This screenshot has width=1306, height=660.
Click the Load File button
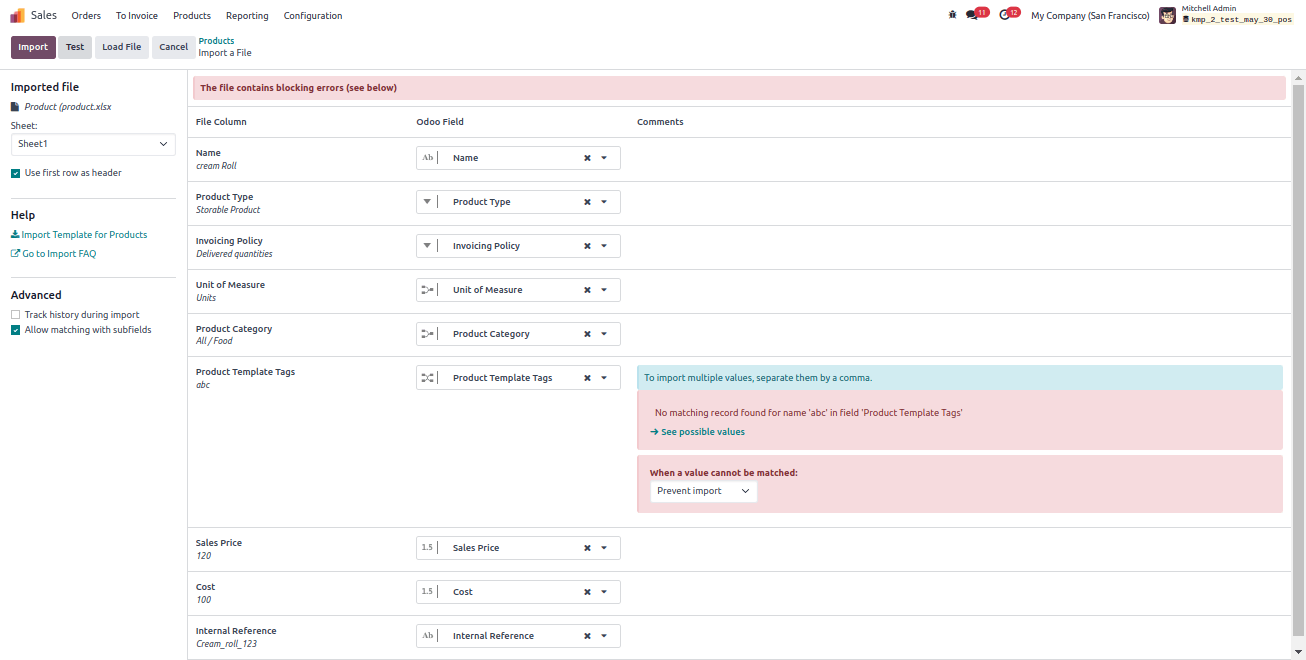point(122,47)
